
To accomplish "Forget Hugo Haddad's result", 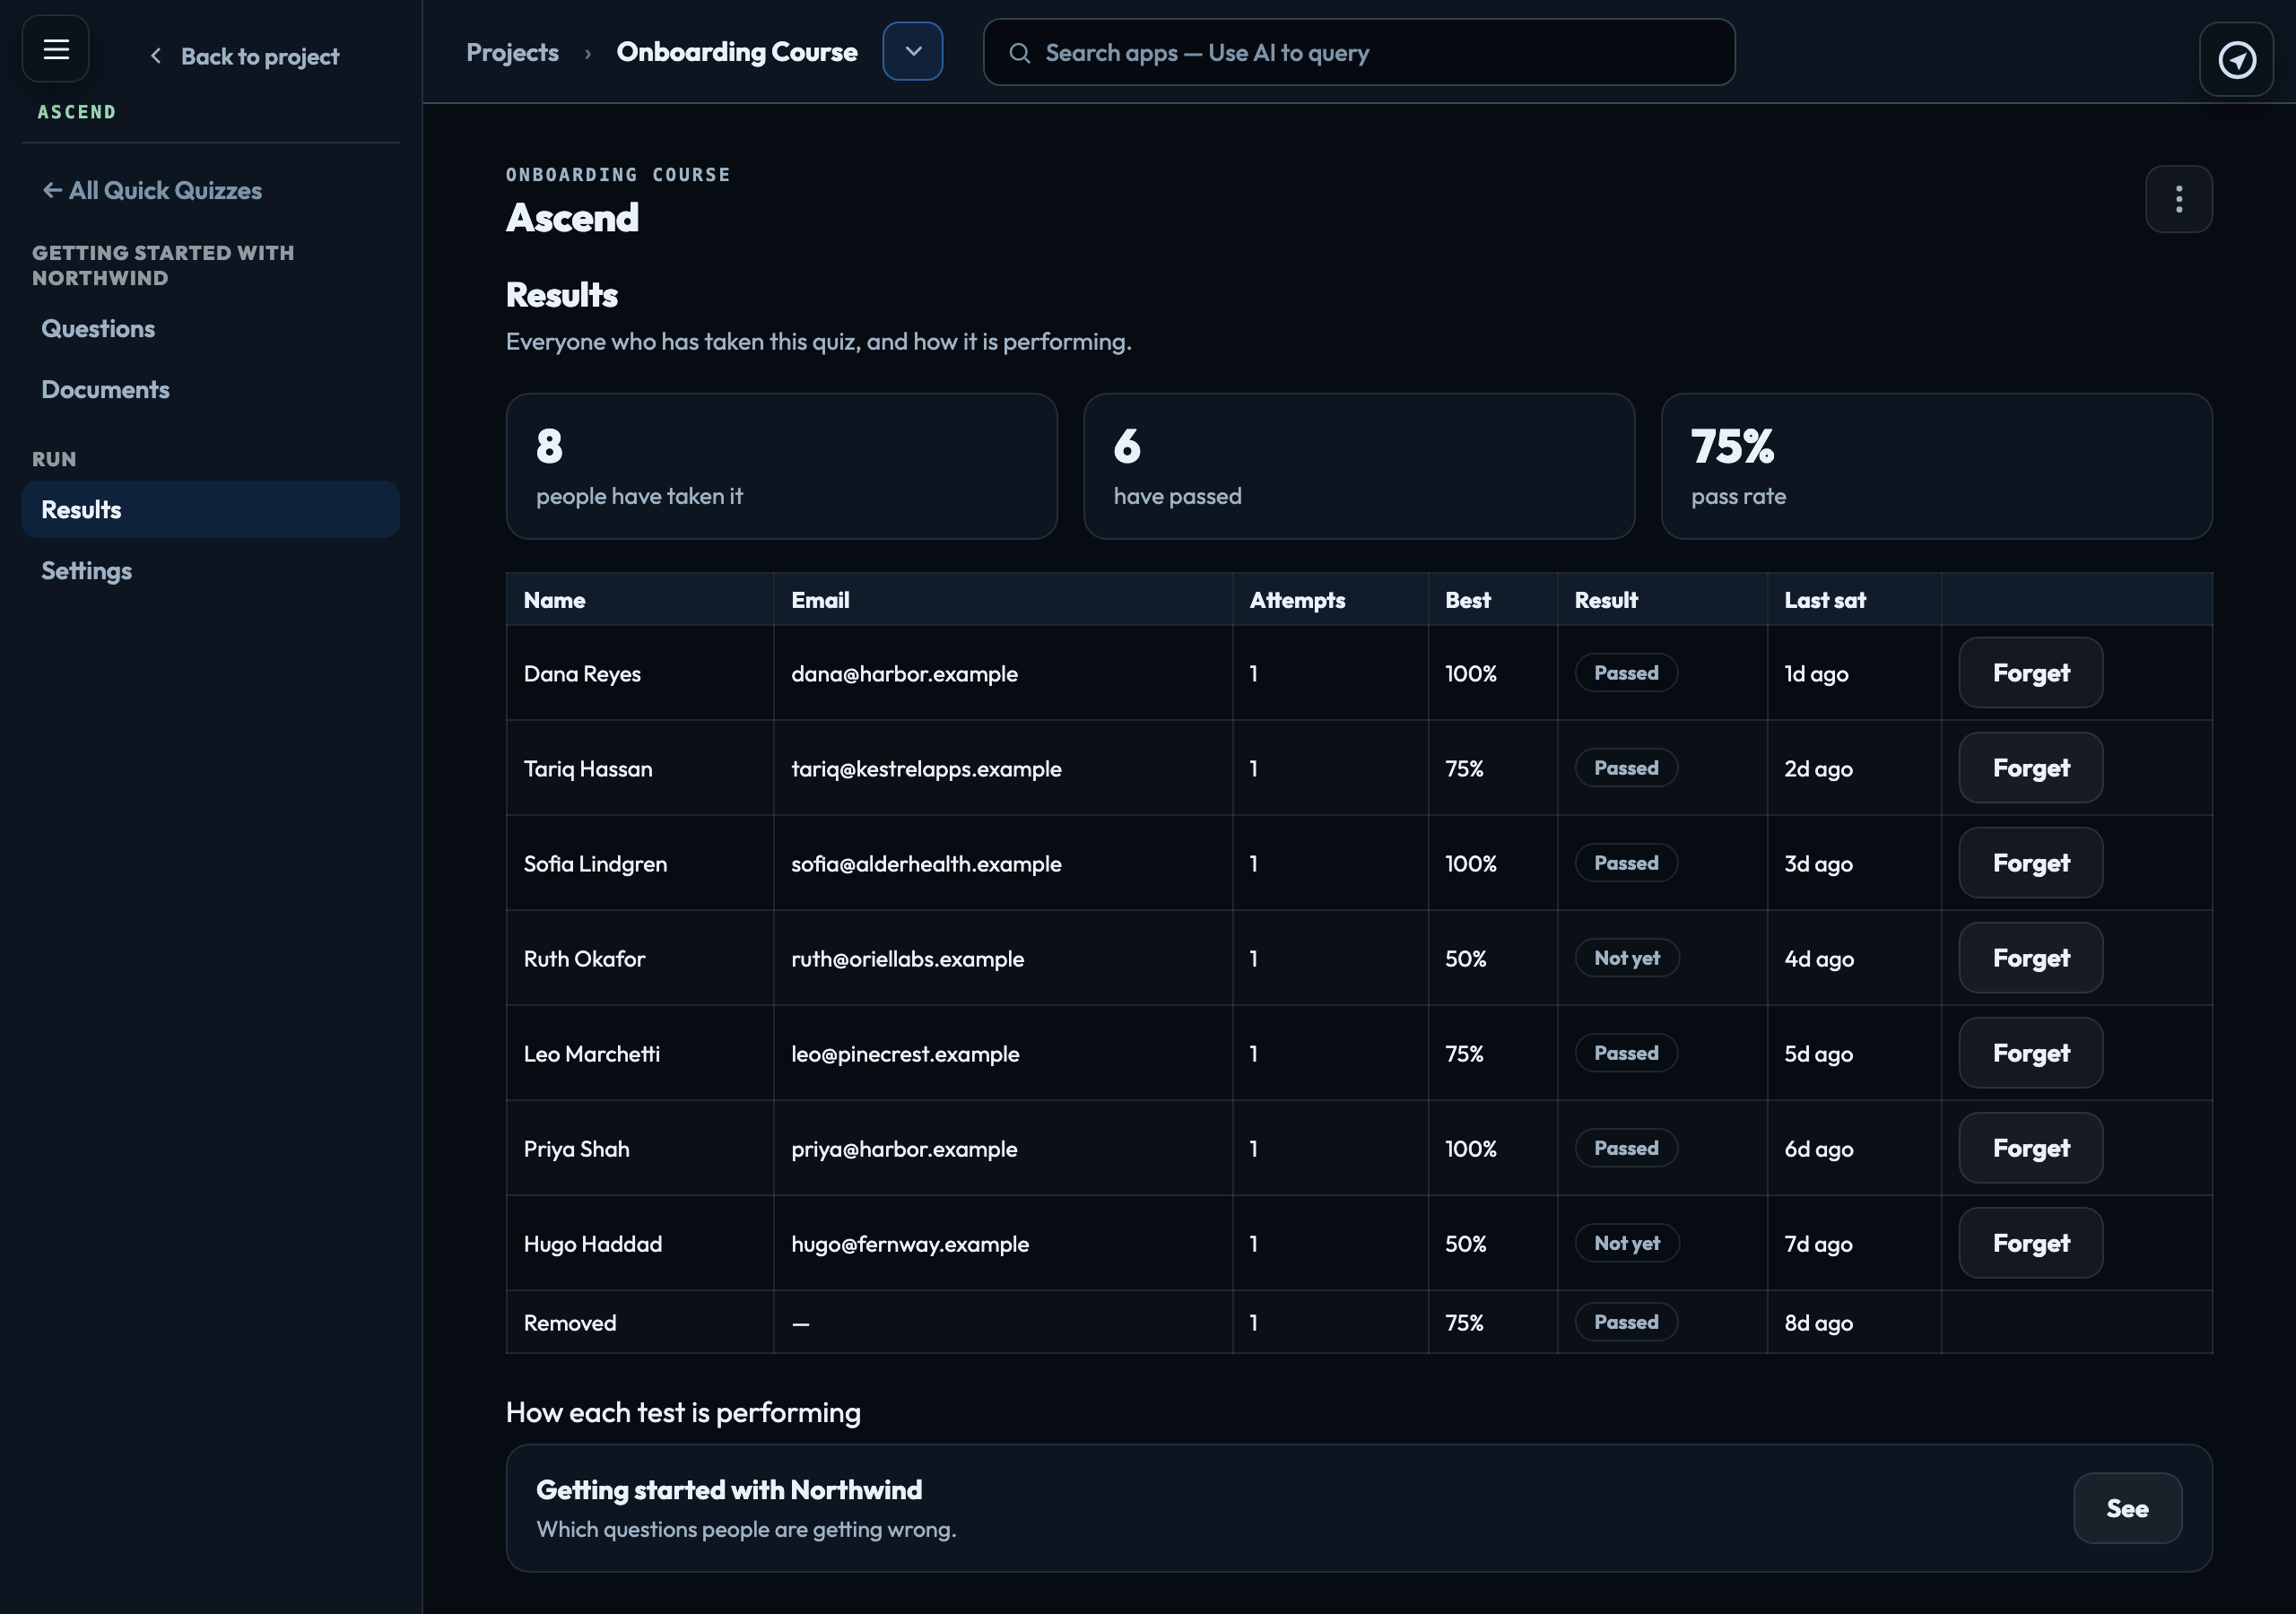I will point(2030,1243).
